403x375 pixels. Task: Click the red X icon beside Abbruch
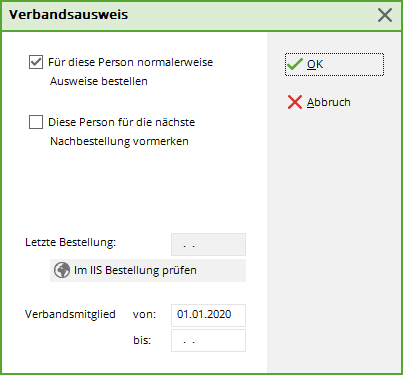point(295,102)
